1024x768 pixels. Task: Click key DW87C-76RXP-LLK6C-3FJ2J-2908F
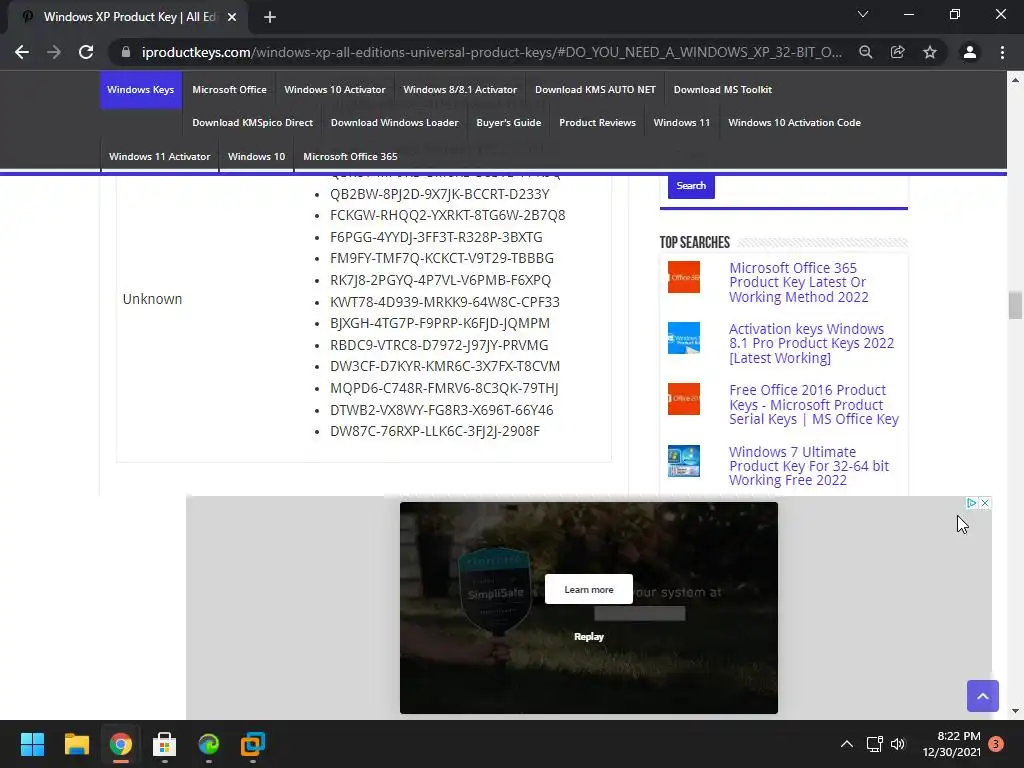[435, 431]
